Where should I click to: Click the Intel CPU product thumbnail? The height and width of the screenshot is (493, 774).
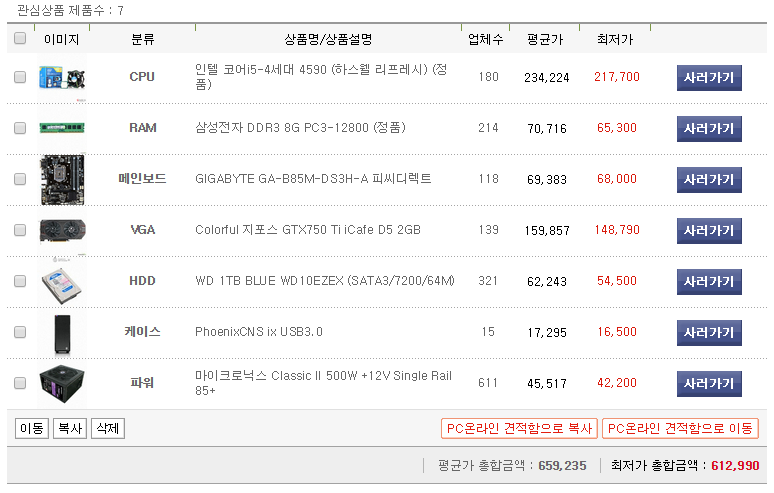click(62, 78)
